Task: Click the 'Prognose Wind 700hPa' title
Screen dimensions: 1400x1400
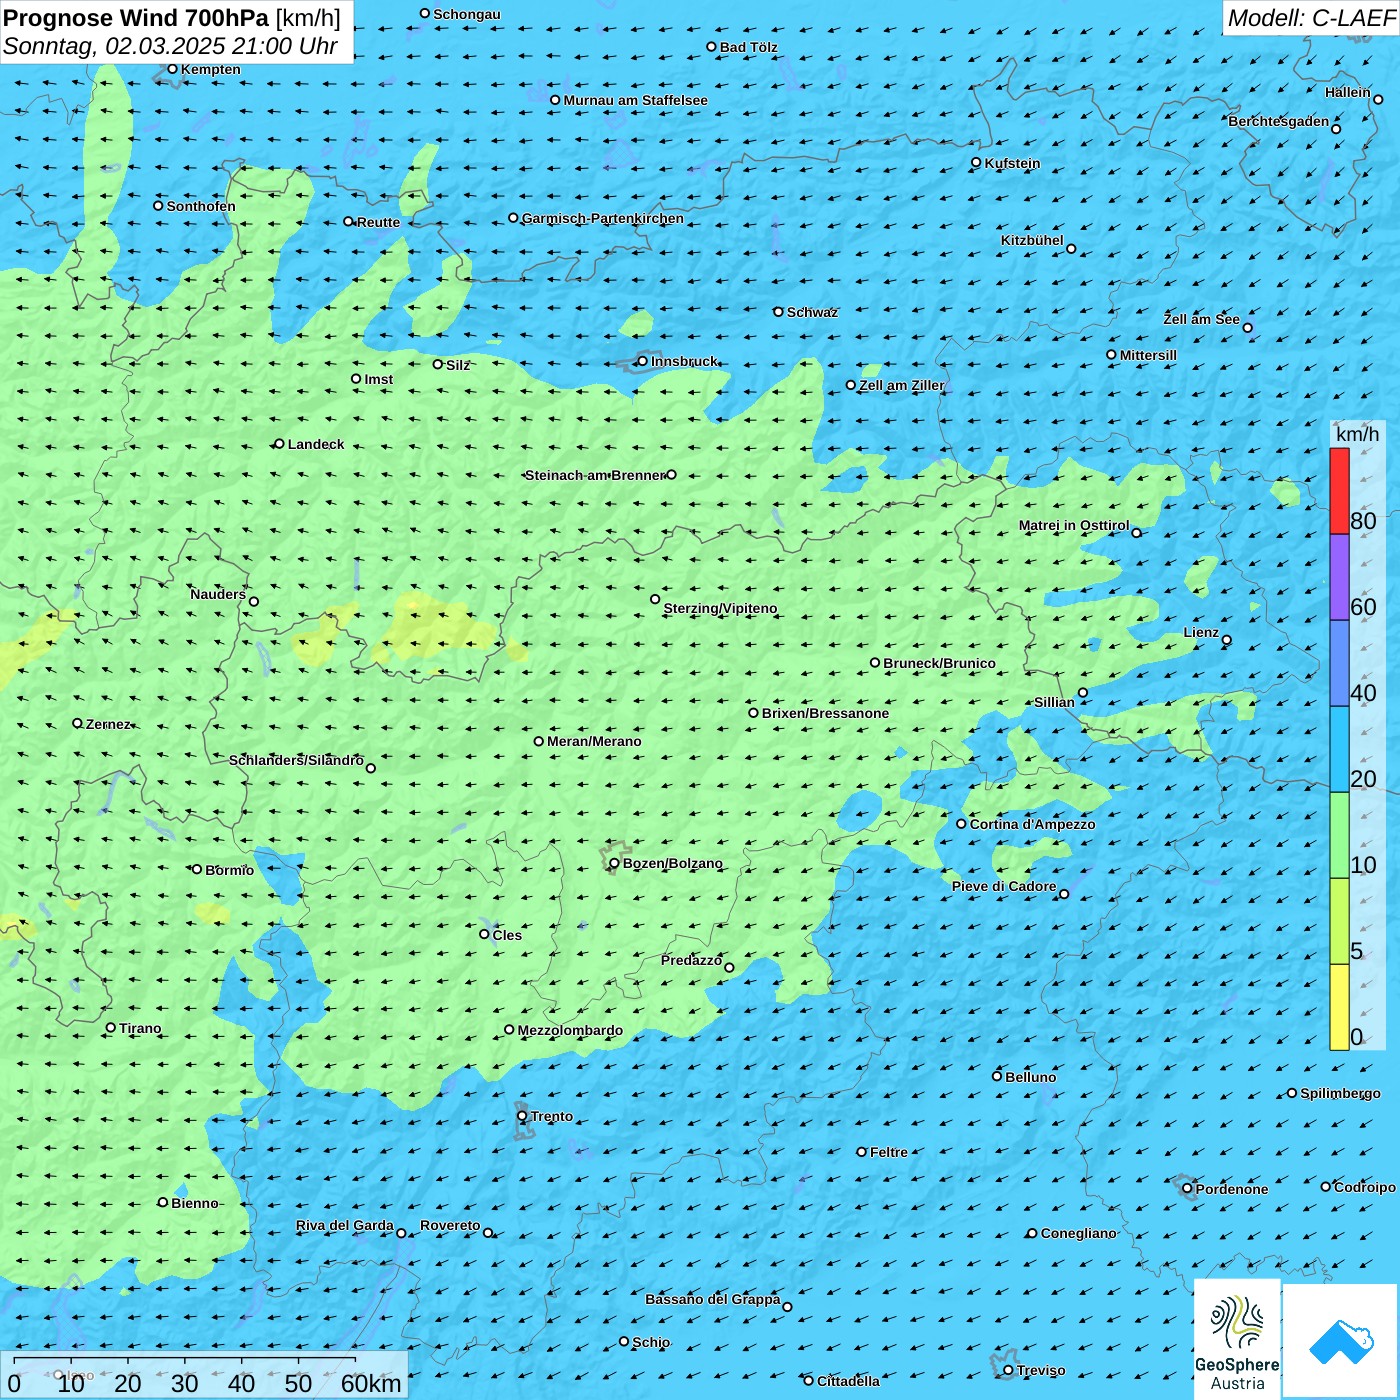Action: coord(136,18)
